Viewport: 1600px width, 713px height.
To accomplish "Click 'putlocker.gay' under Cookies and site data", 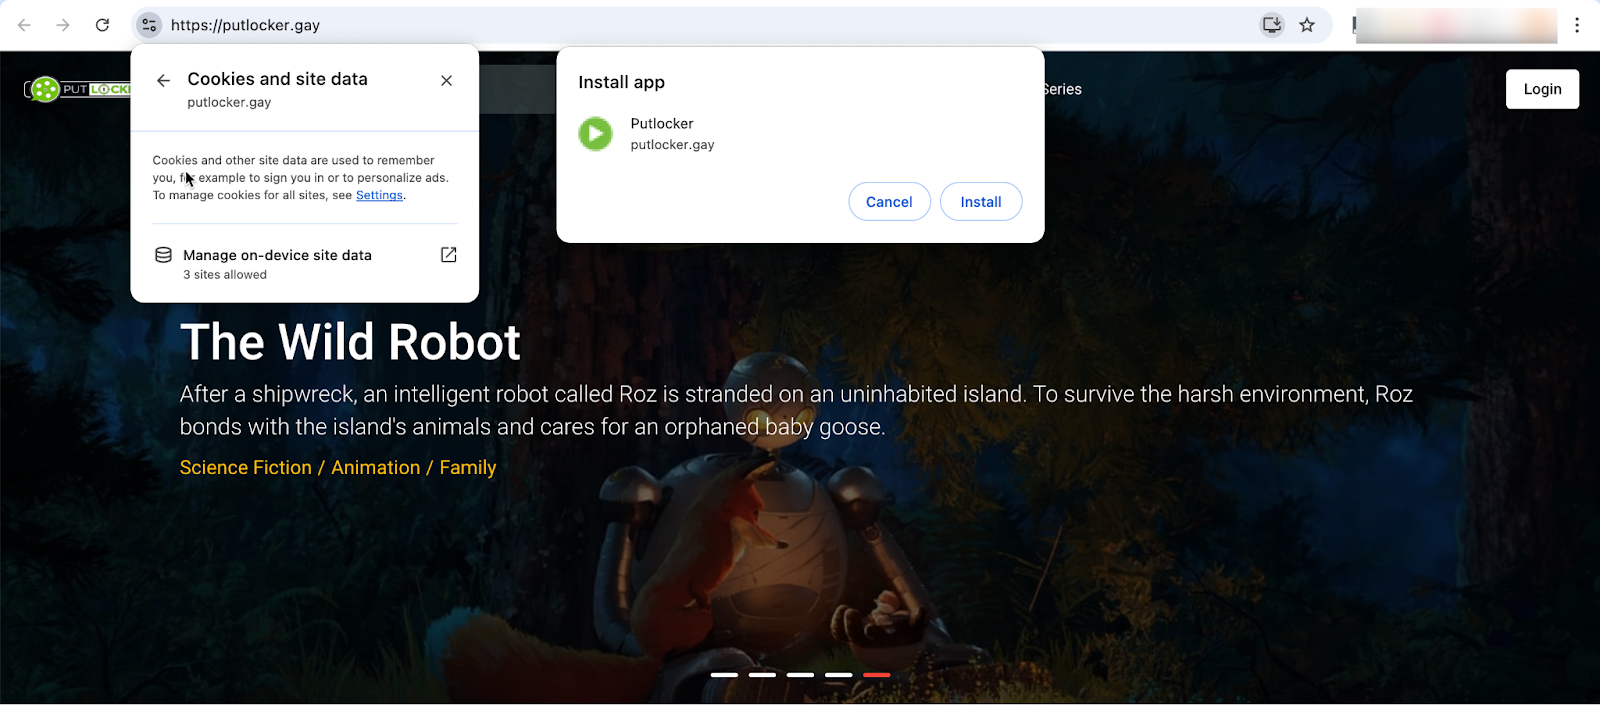I will click(x=229, y=102).
